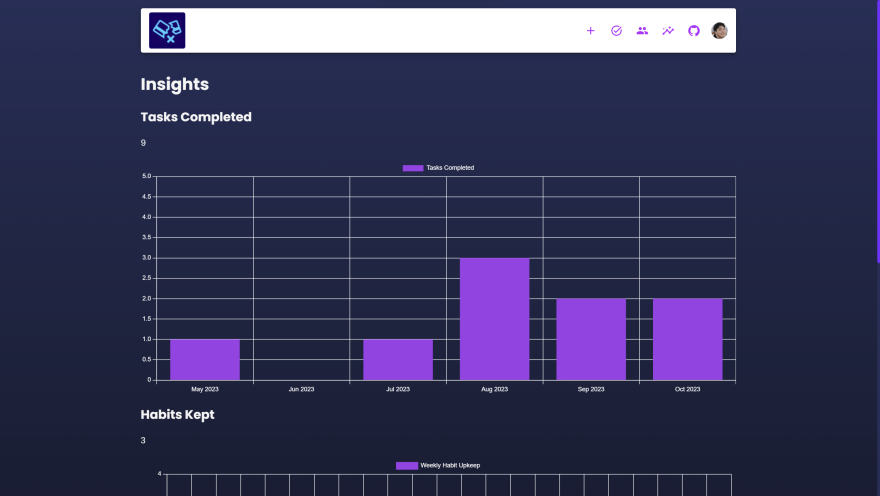Click the tasks completed count 9
The width and height of the screenshot is (880, 496).
pos(143,143)
